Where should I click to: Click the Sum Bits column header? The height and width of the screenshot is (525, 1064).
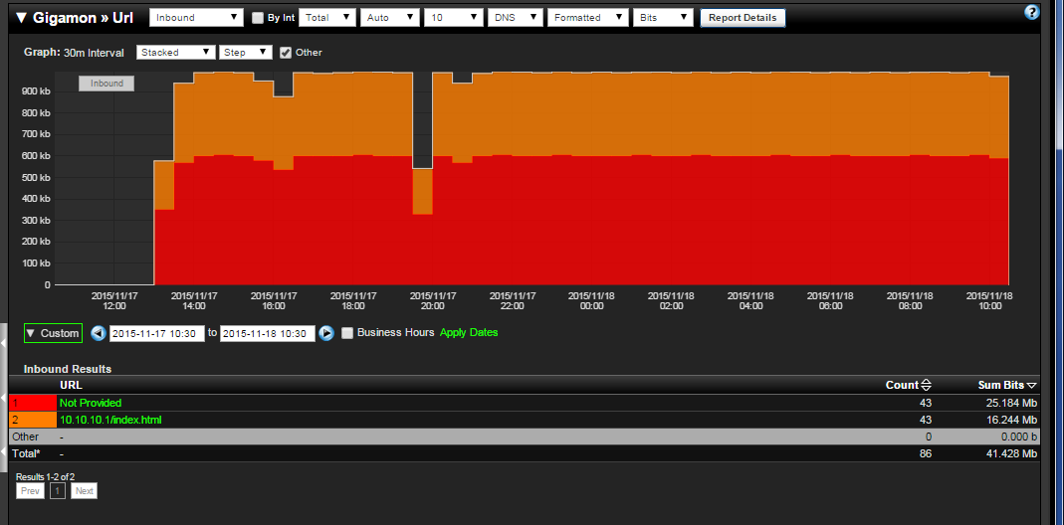pyautogui.click(x=1001, y=385)
